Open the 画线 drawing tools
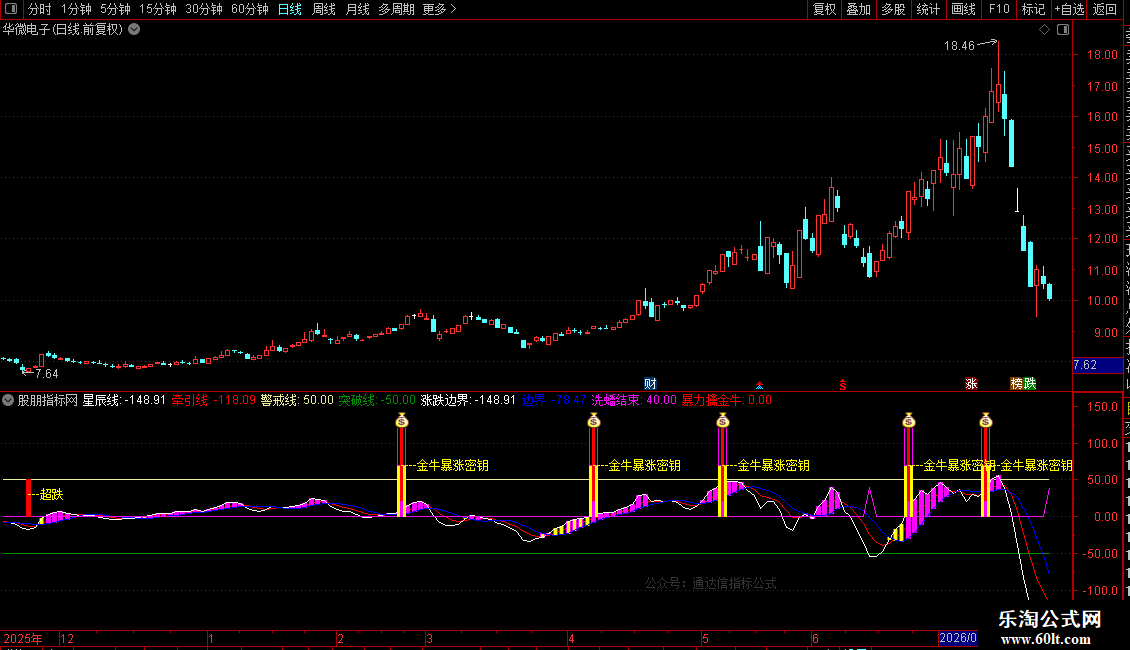Image resolution: width=1130 pixels, height=650 pixels. click(x=963, y=9)
